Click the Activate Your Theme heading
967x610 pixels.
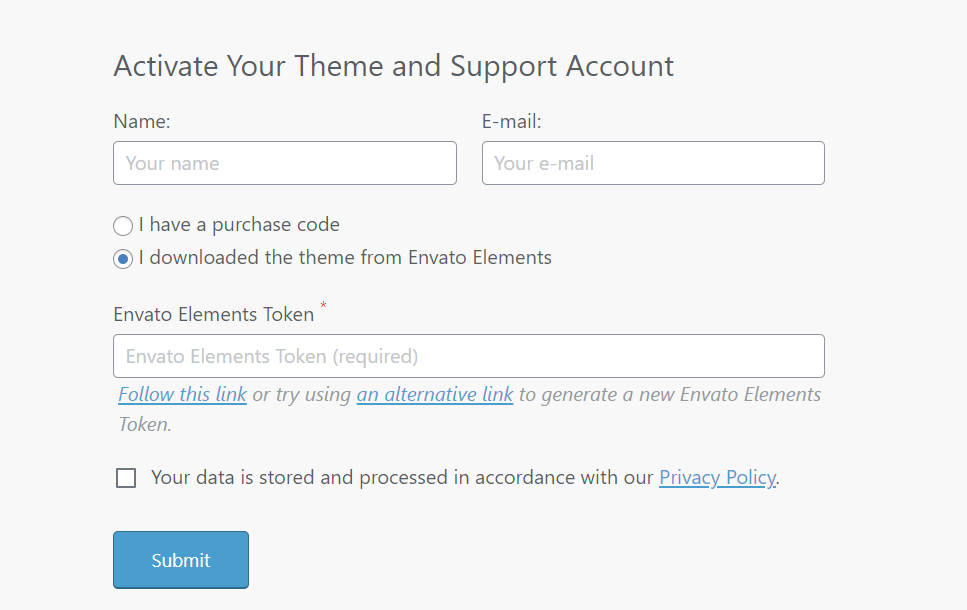(x=393, y=67)
